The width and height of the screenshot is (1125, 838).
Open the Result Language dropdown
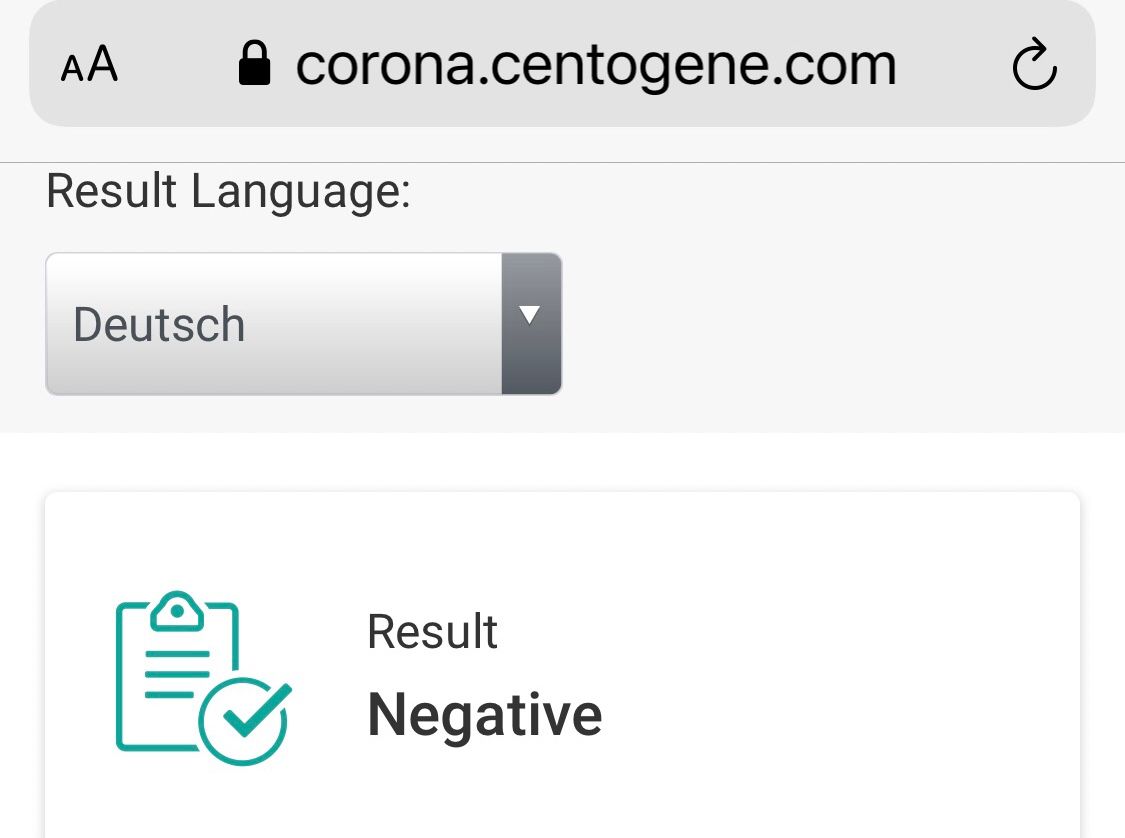coord(303,324)
